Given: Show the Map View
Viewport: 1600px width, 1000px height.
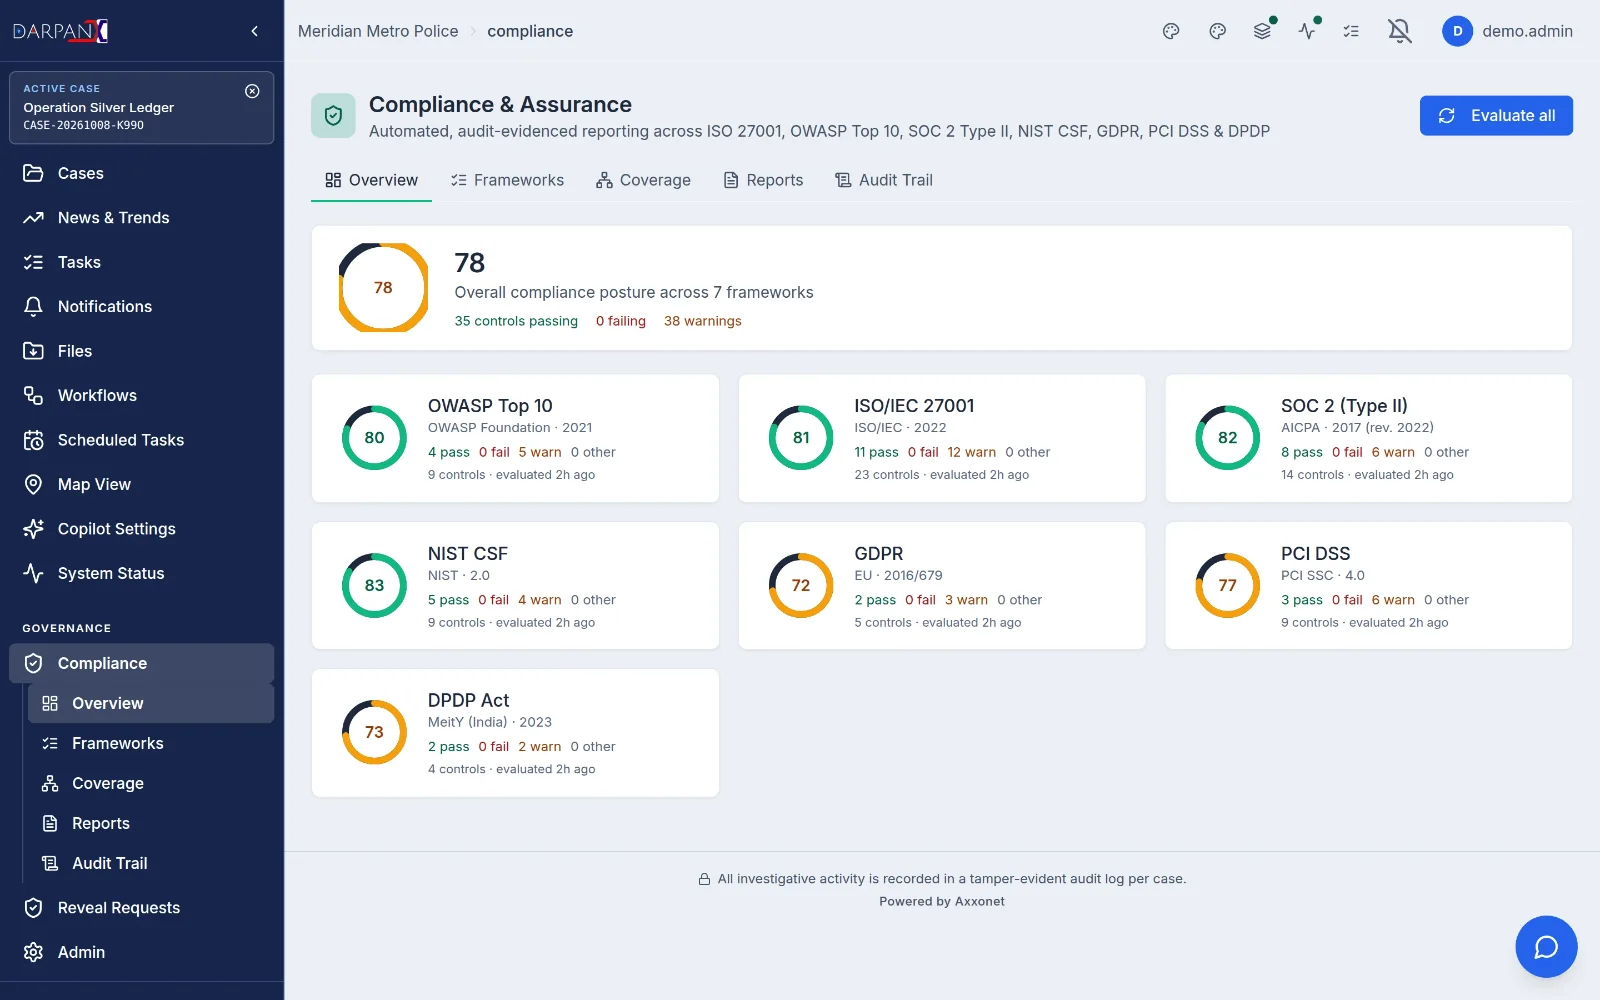Looking at the screenshot, I should 142,484.
